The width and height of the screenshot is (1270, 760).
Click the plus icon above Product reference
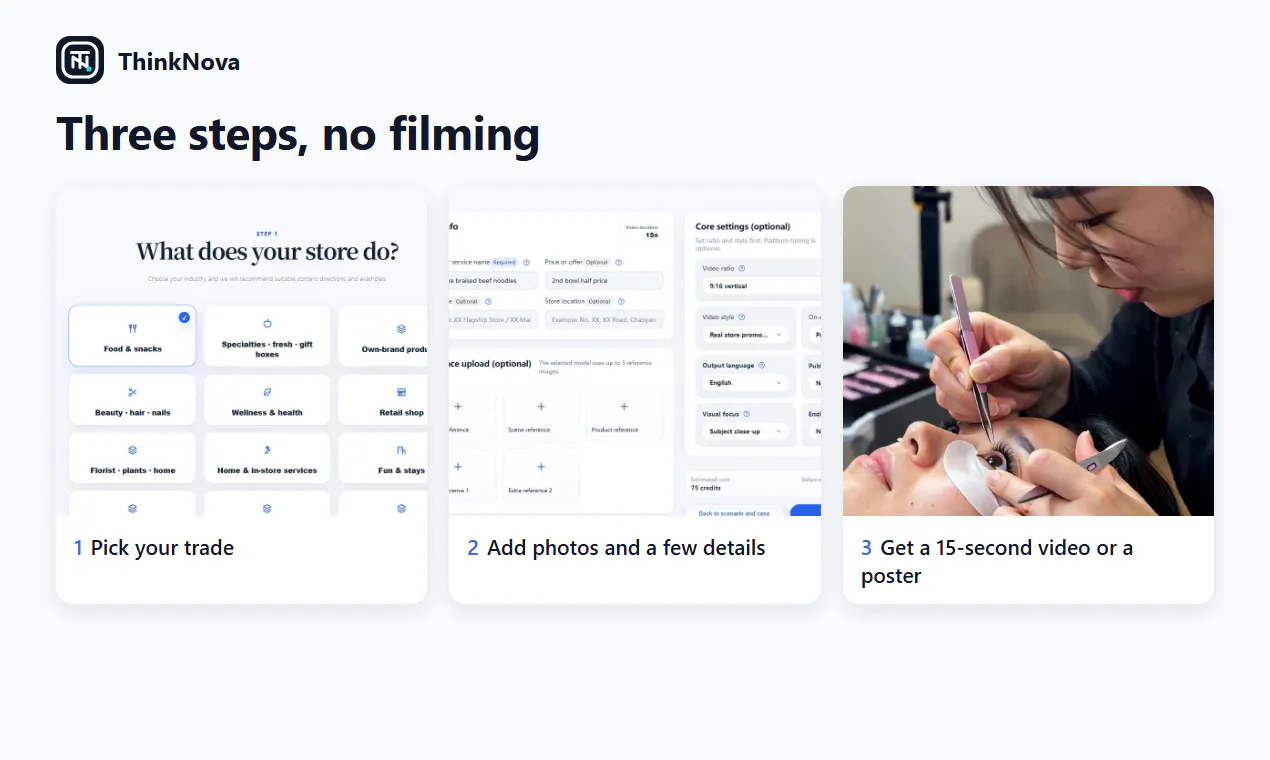click(624, 407)
